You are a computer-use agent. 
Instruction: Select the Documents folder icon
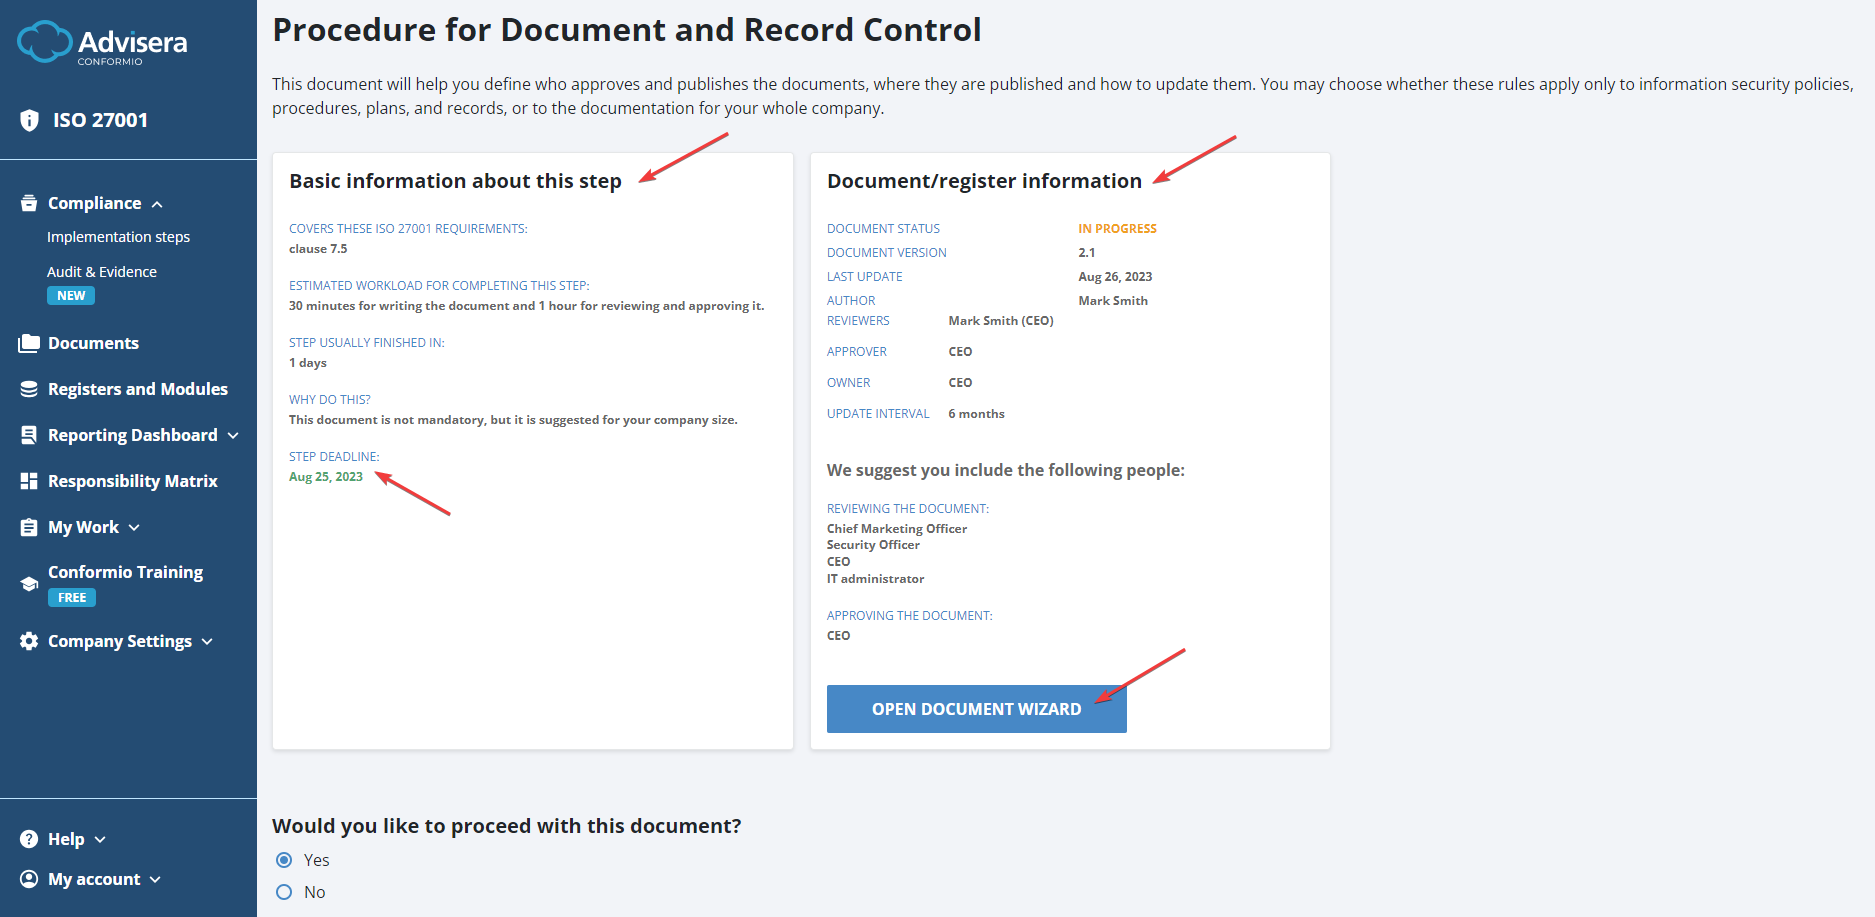click(29, 343)
